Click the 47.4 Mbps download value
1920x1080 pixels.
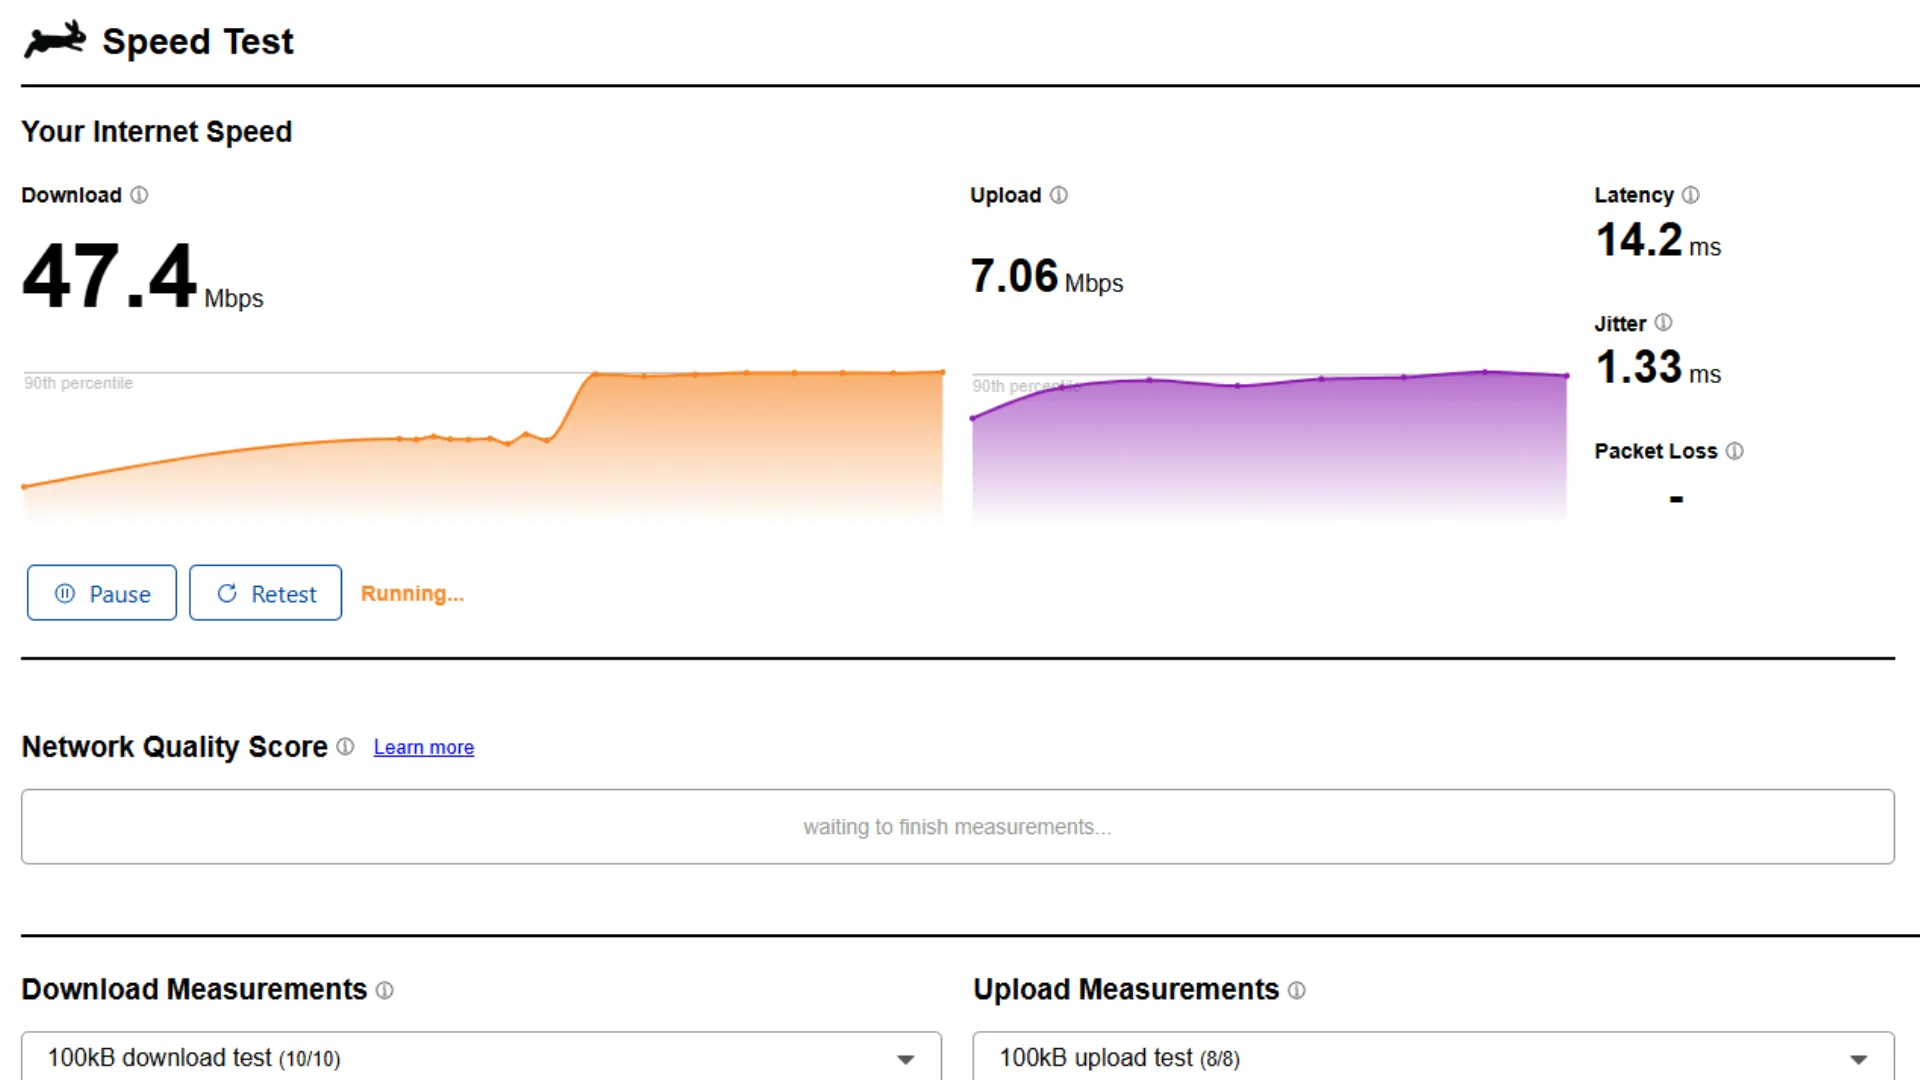coord(142,277)
